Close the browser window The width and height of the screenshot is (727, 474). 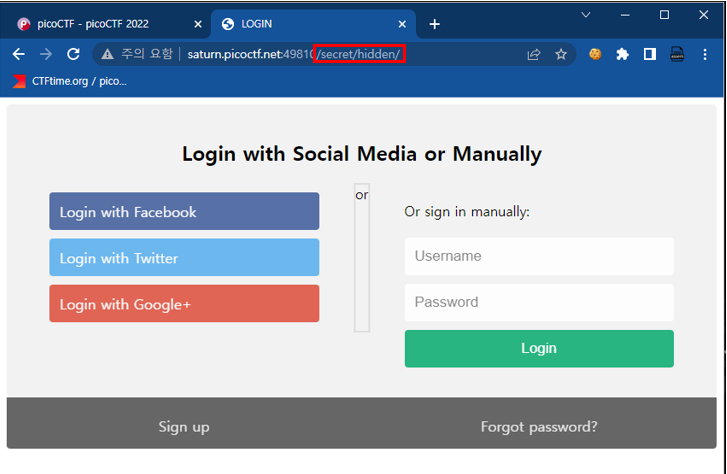pos(703,15)
